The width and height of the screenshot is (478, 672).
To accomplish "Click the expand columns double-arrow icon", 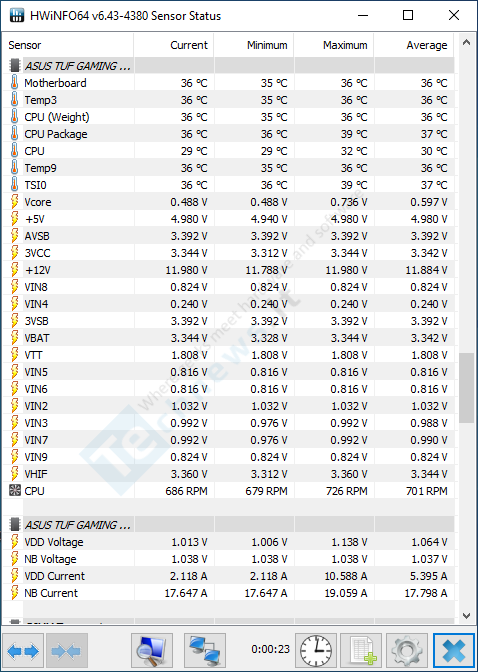I will pos(23,651).
